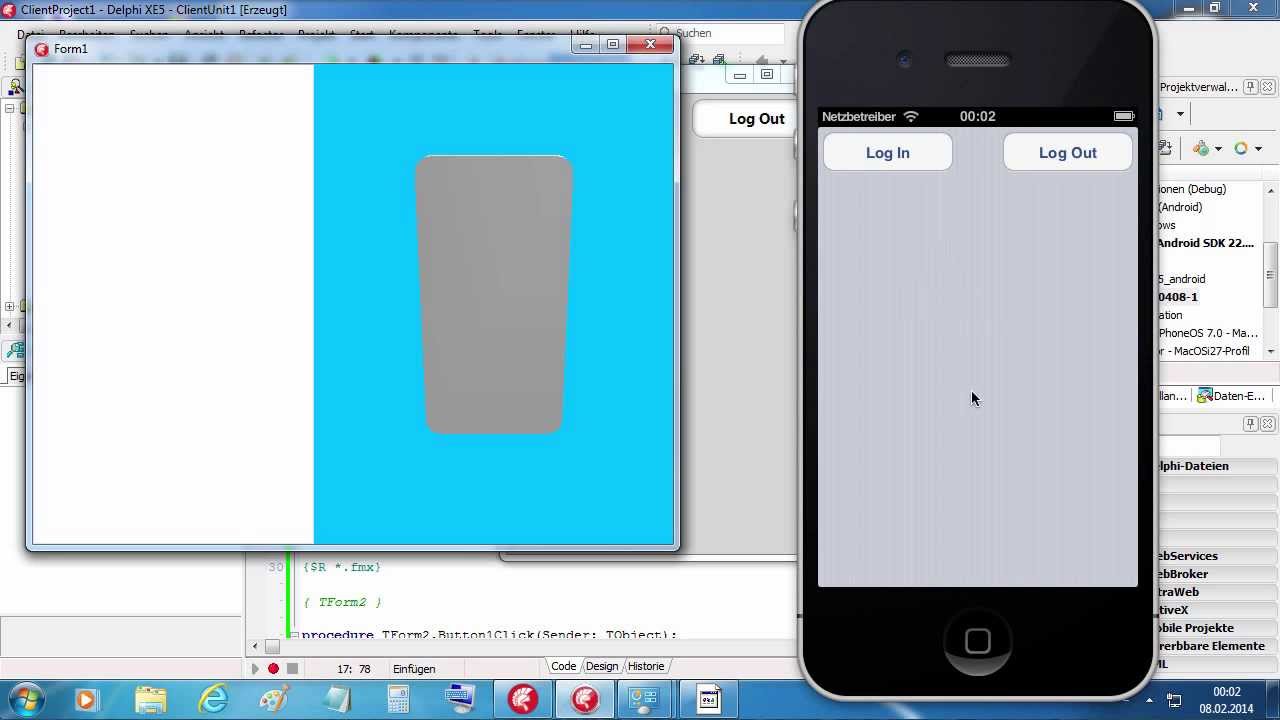The height and width of the screenshot is (720, 1280).
Task: Select the MacOSi27-Profil tree item
Action: click(1204, 351)
